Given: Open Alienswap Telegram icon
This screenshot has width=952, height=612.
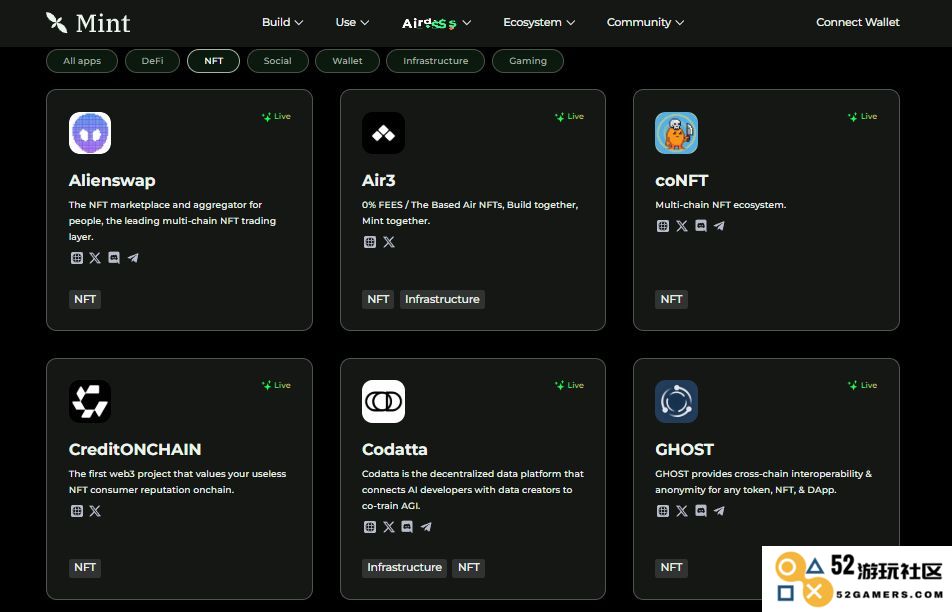Looking at the screenshot, I should point(133,258).
